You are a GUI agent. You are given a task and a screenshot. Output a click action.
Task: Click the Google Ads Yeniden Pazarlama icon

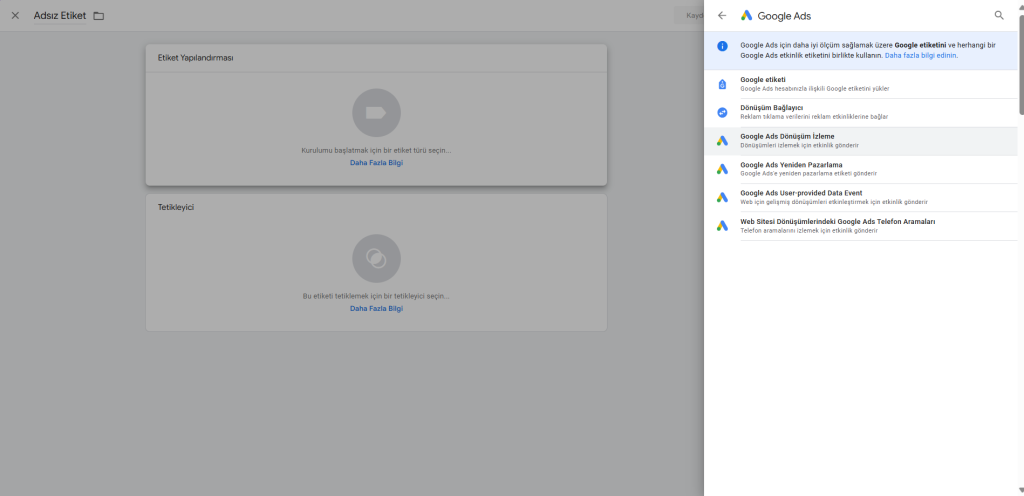click(722, 169)
